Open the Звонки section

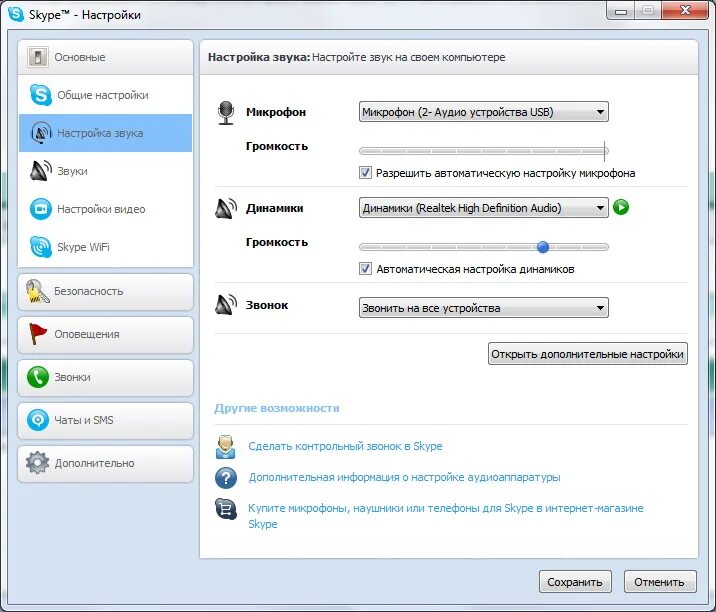point(105,377)
